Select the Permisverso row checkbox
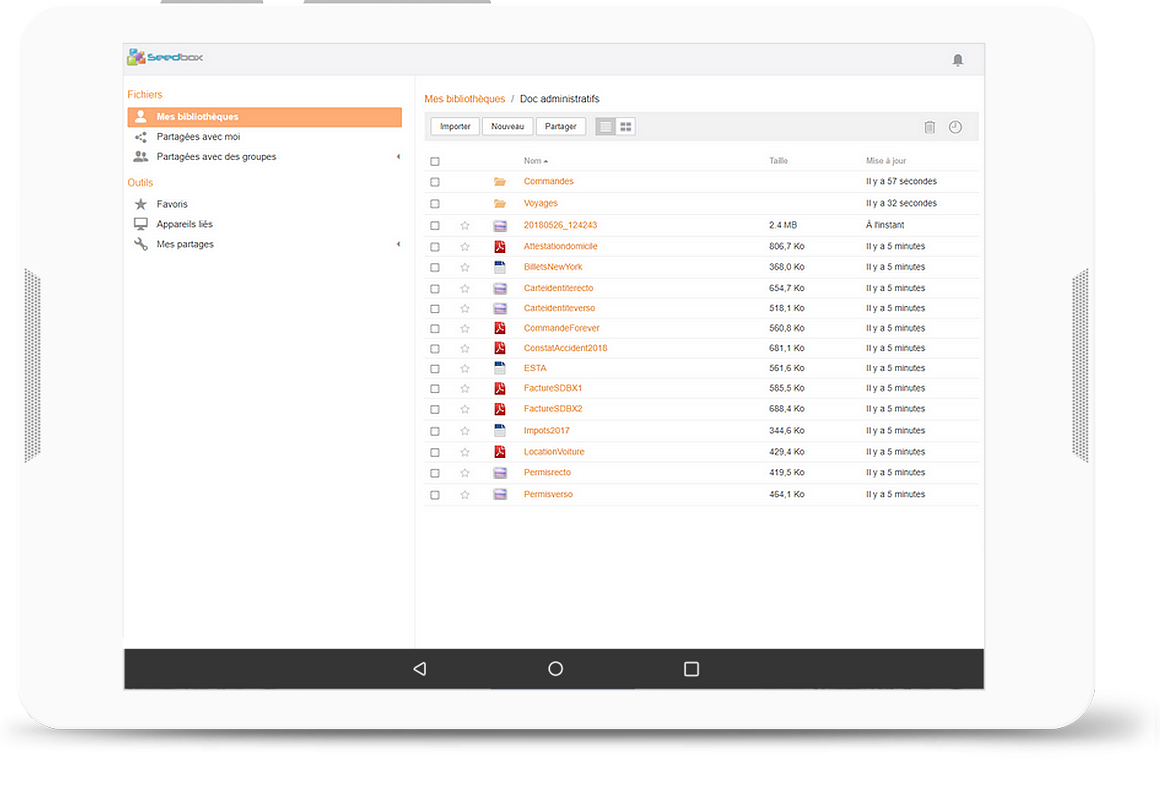The height and width of the screenshot is (785, 1160). click(435, 495)
